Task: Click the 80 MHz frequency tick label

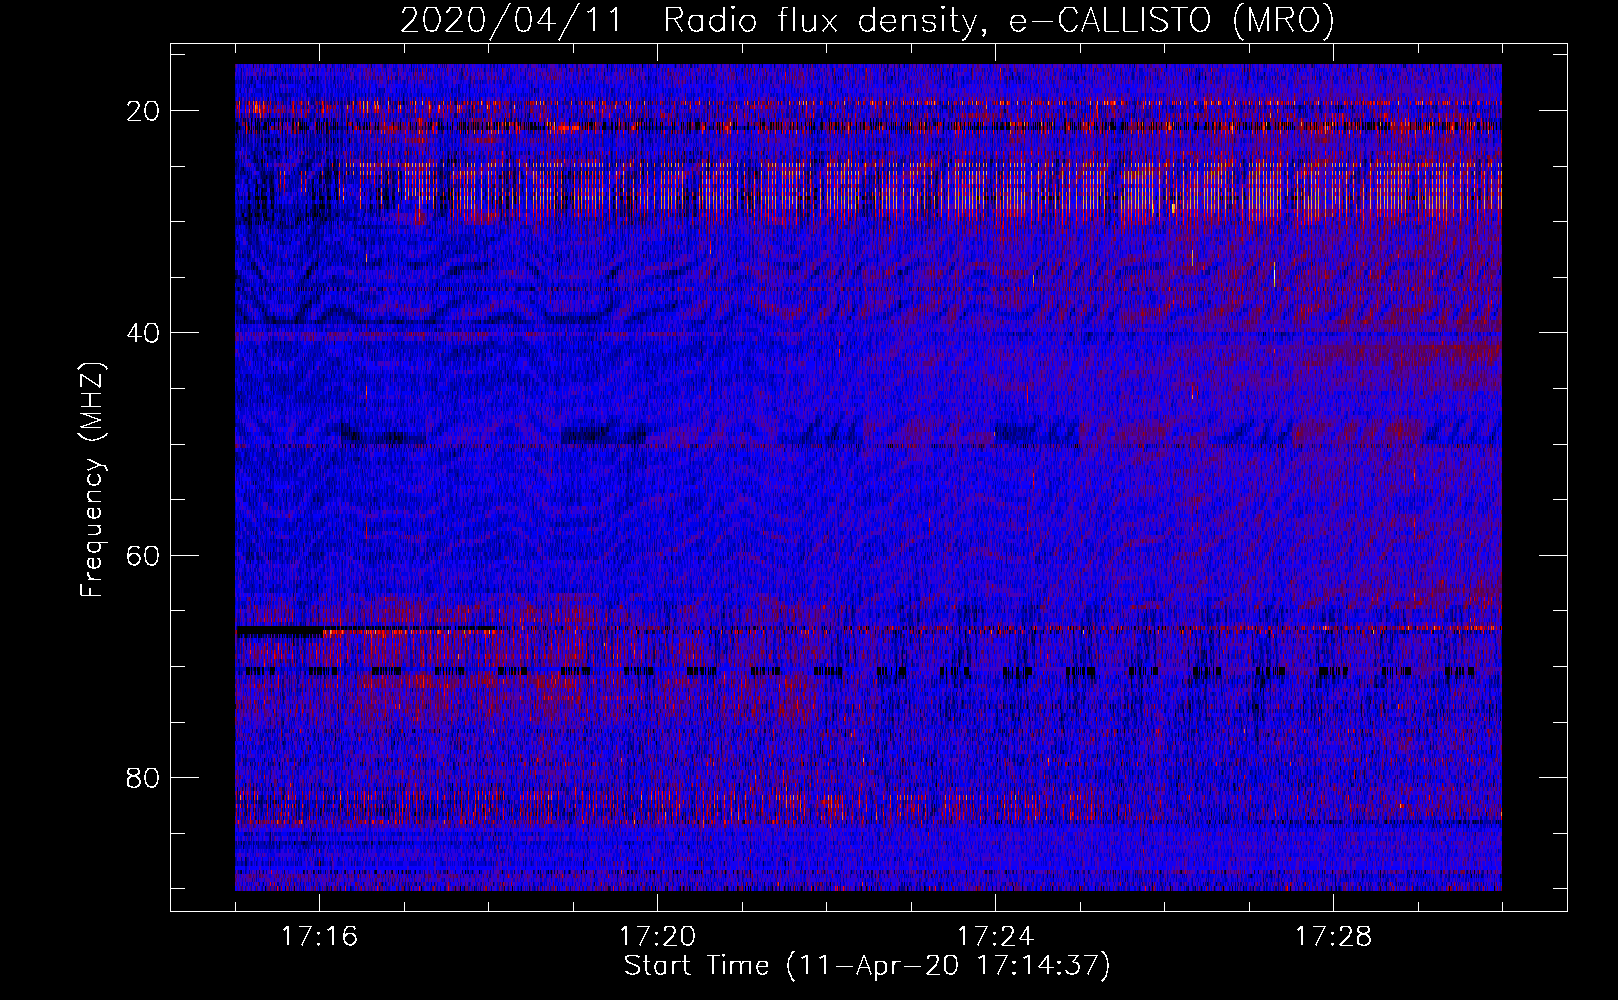Action: point(144,777)
